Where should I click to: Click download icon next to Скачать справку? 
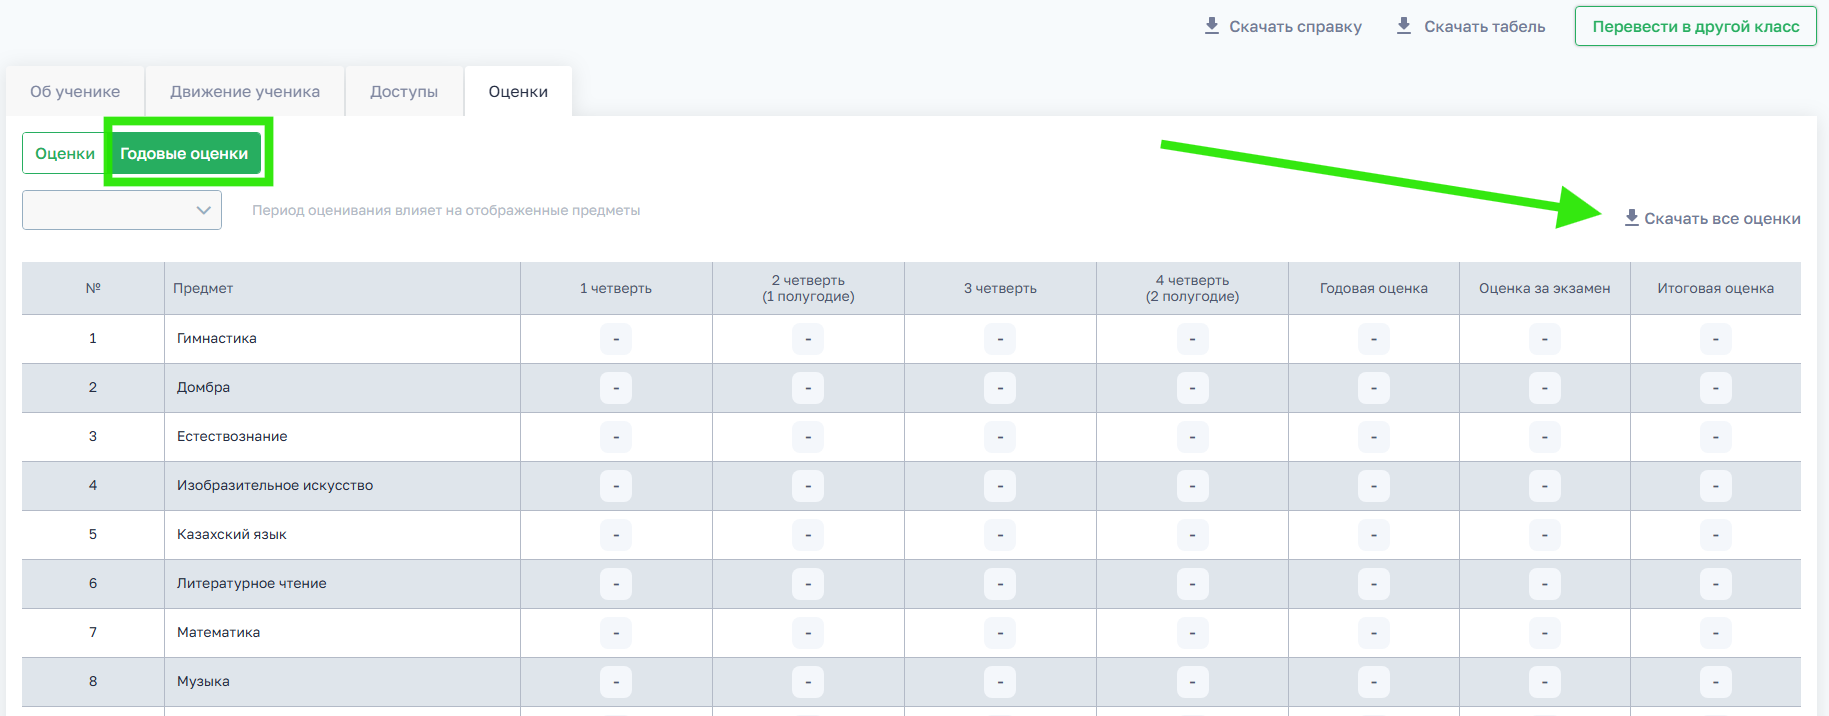click(x=1211, y=26)
